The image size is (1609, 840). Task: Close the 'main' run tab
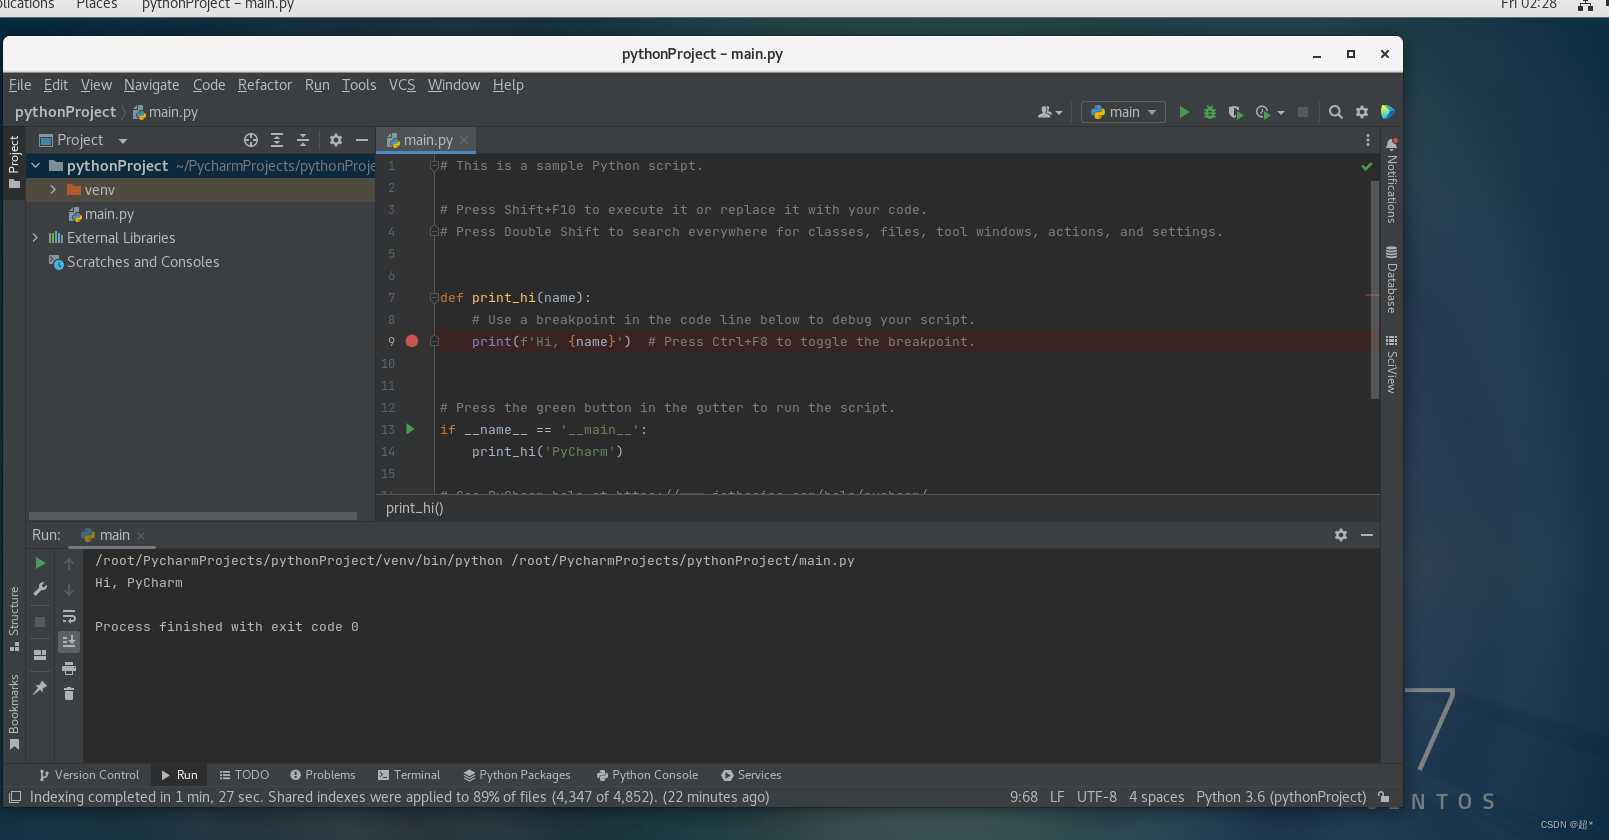click(141, 536)
